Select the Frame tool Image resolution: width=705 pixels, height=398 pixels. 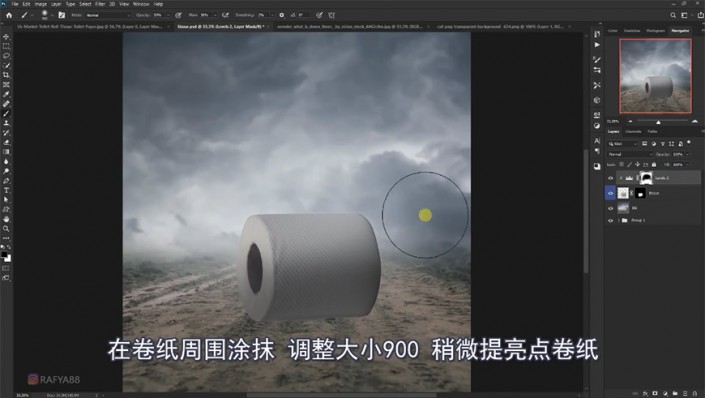(6, 85)
